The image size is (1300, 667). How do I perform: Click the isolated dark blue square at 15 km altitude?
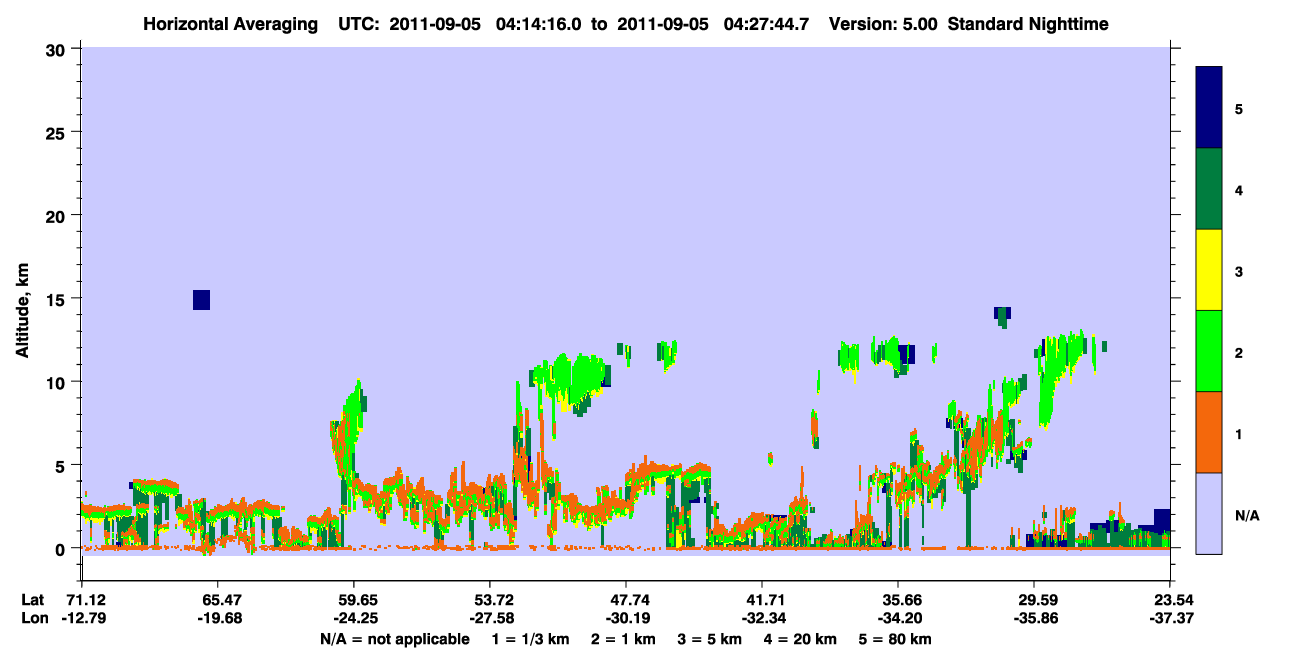[201, 300]
